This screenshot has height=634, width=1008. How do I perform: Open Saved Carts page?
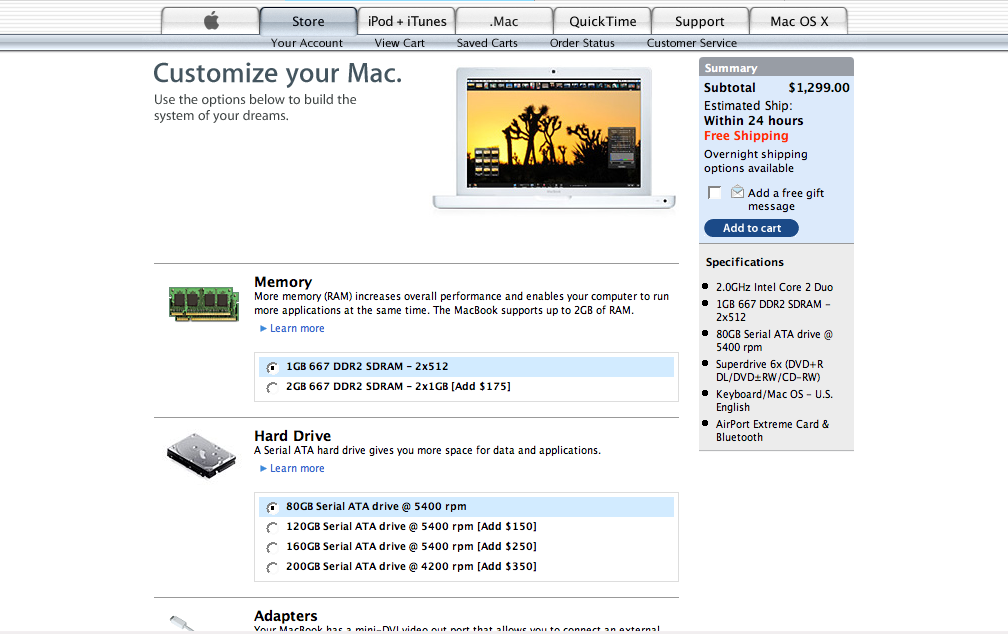[x=487, y=43]
